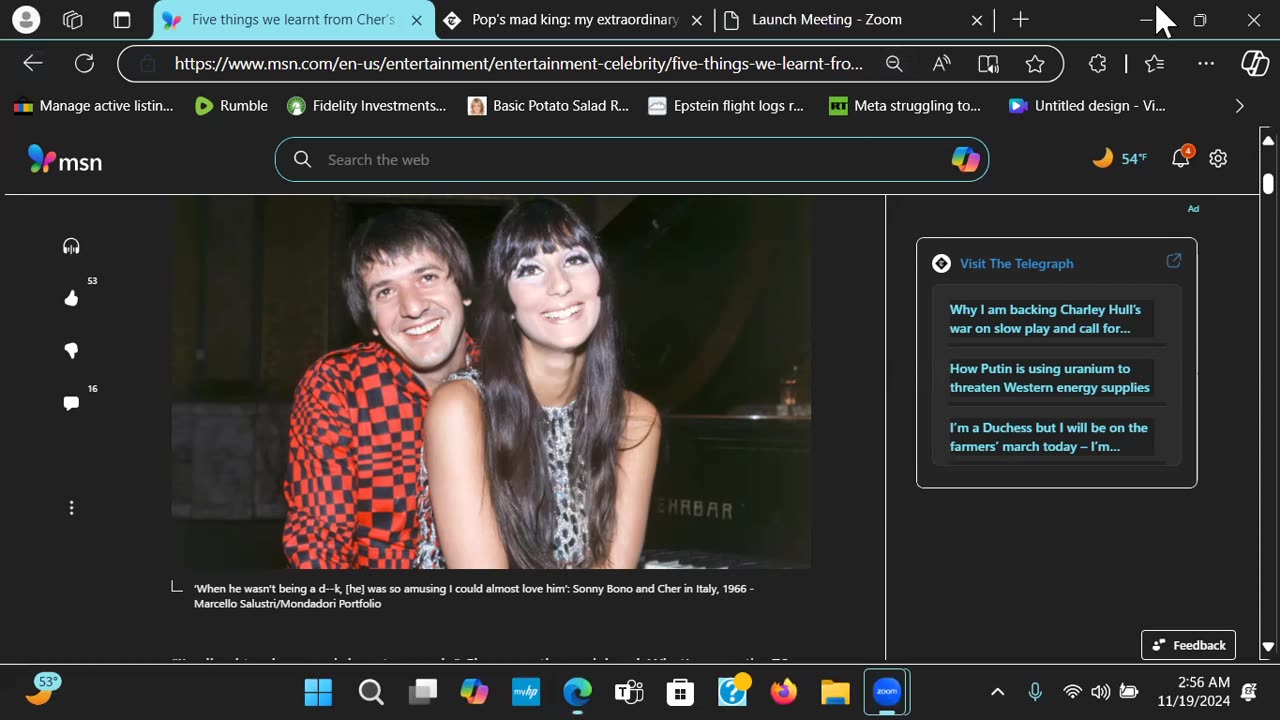This screenshot has height=720, width=1280.
Task: Open Manage active listings bookmark
Action: [x=93, y=105]
